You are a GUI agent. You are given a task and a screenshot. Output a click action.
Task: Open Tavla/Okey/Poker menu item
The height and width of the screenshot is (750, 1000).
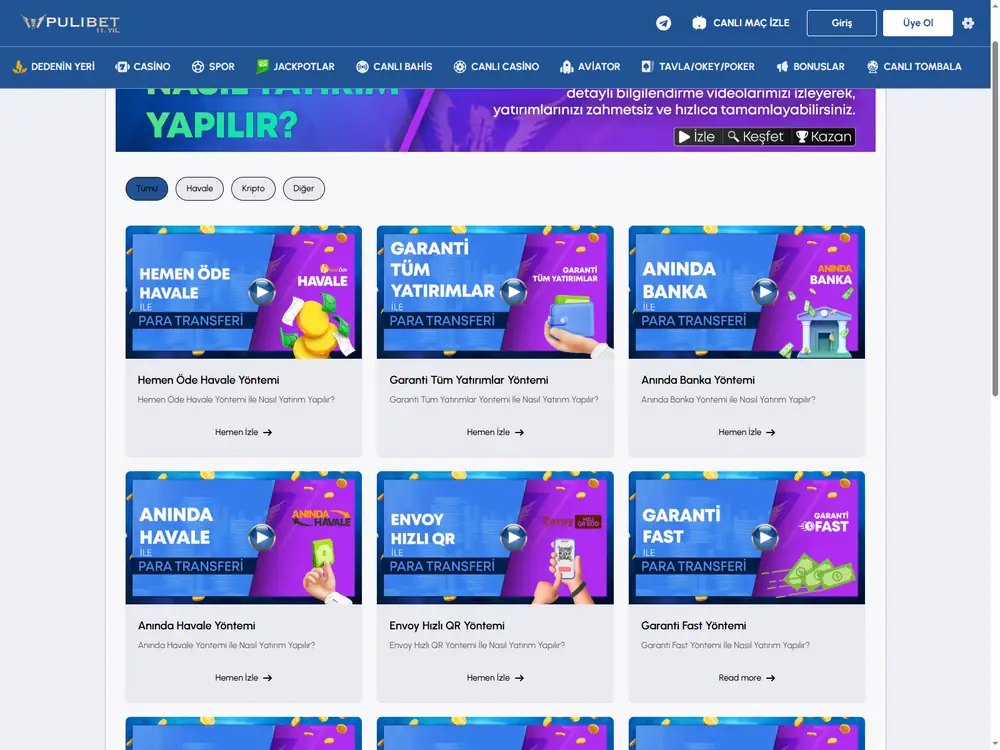click(x=698, y=66)
